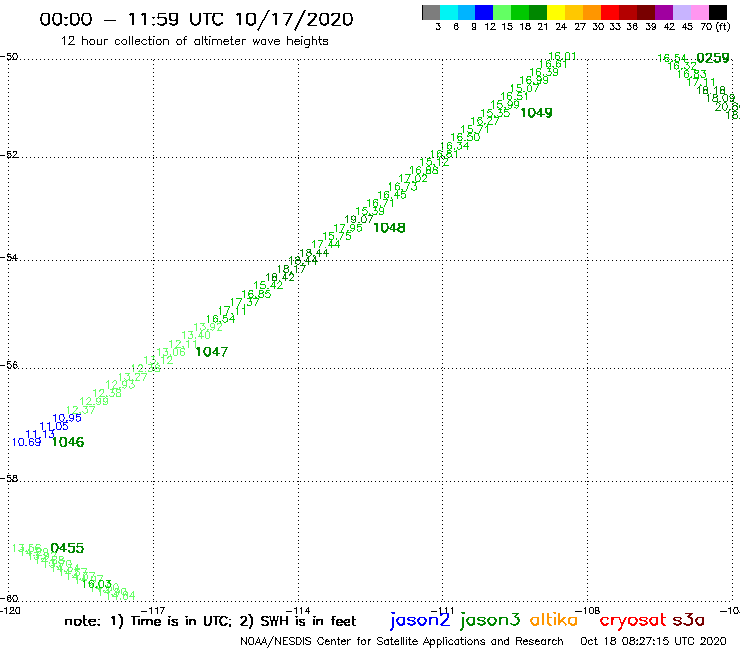The width and height of the screenshot is (740, 650).
Task: Click the 16.85 wave height value
Action: [256, 295]
